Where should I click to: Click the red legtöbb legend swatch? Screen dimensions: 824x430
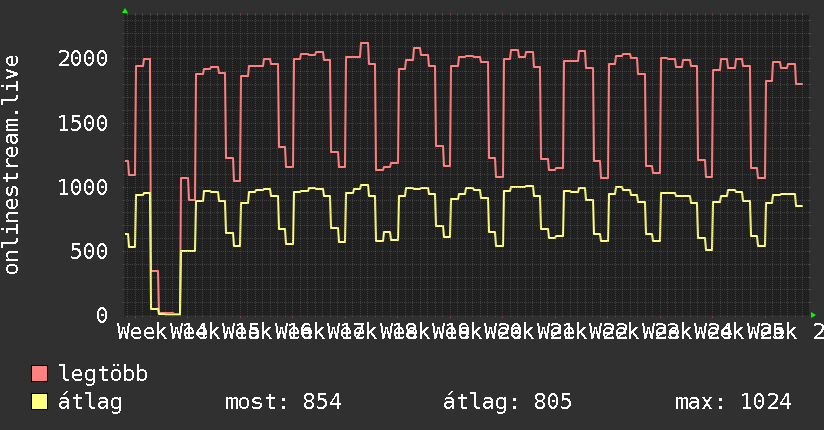39,373
